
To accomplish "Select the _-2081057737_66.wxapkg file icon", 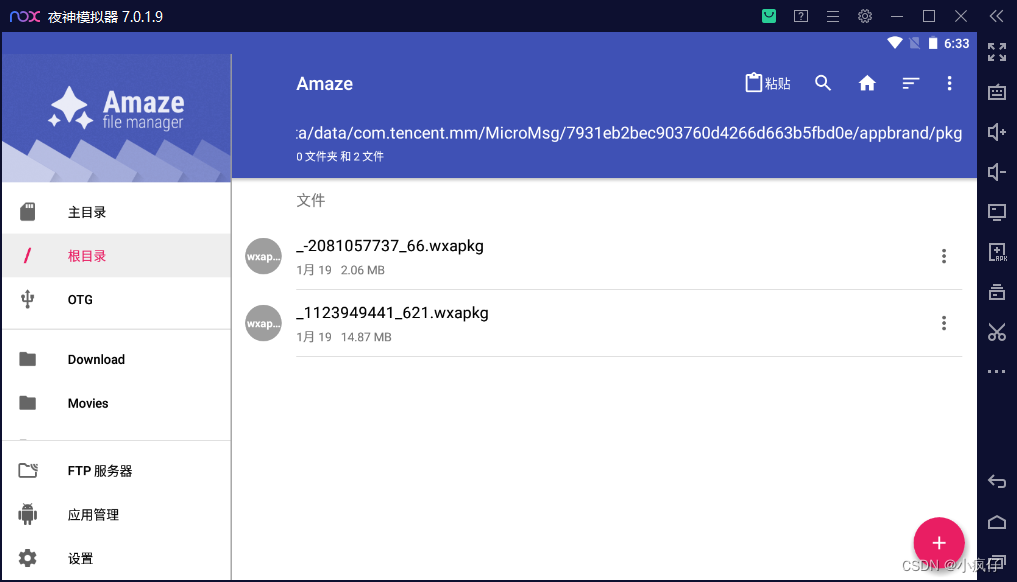I will click(x=263, y=256).
